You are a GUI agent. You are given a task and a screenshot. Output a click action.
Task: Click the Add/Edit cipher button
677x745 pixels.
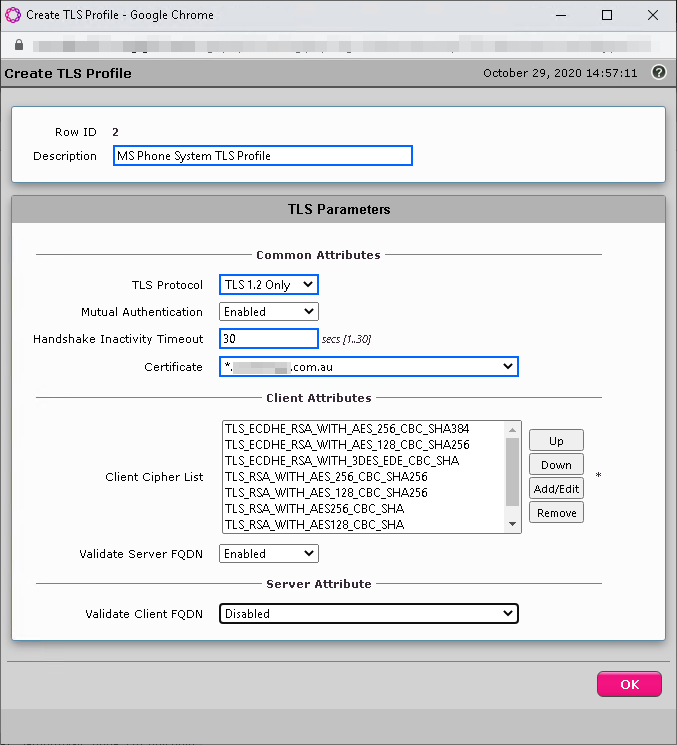point(556,488)
